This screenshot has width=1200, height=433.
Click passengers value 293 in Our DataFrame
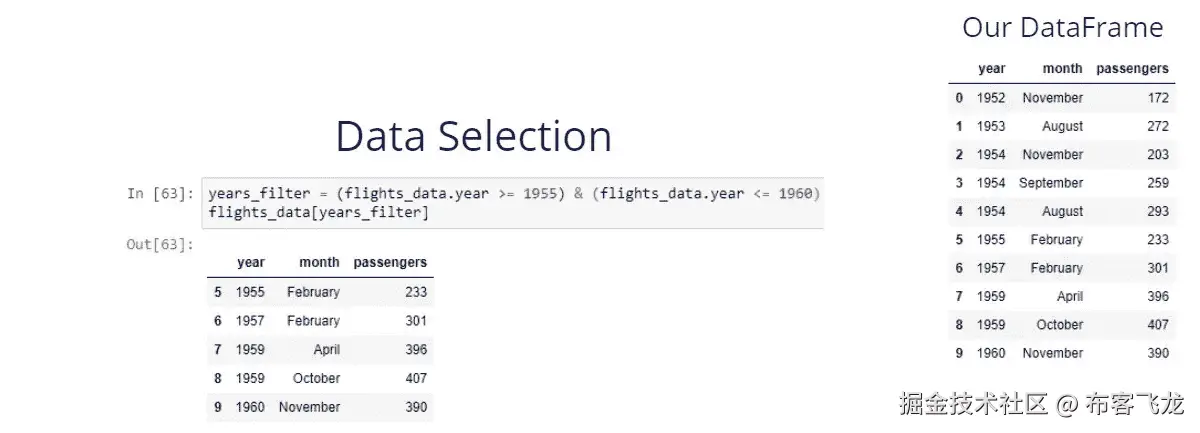1158,211
